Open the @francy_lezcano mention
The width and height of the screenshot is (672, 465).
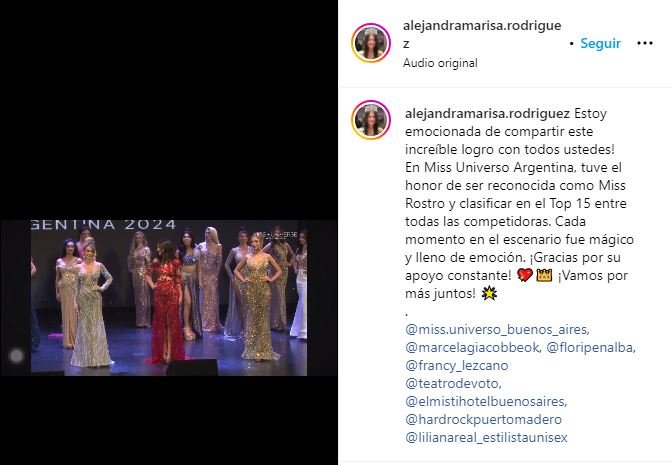[x=456, y=366]
